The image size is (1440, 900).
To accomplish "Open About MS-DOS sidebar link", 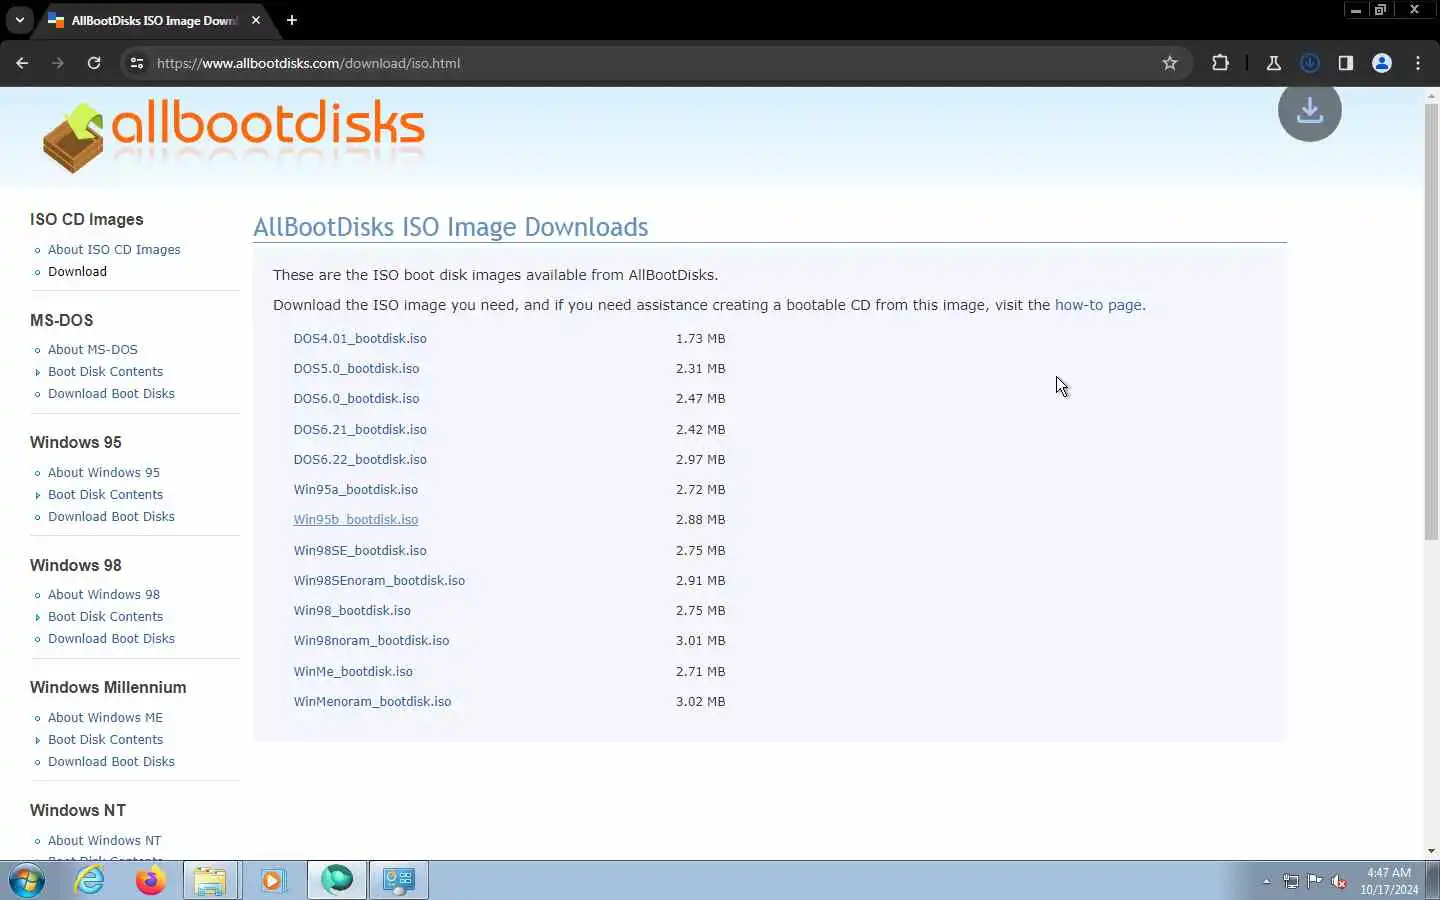I will coord(93,350).
